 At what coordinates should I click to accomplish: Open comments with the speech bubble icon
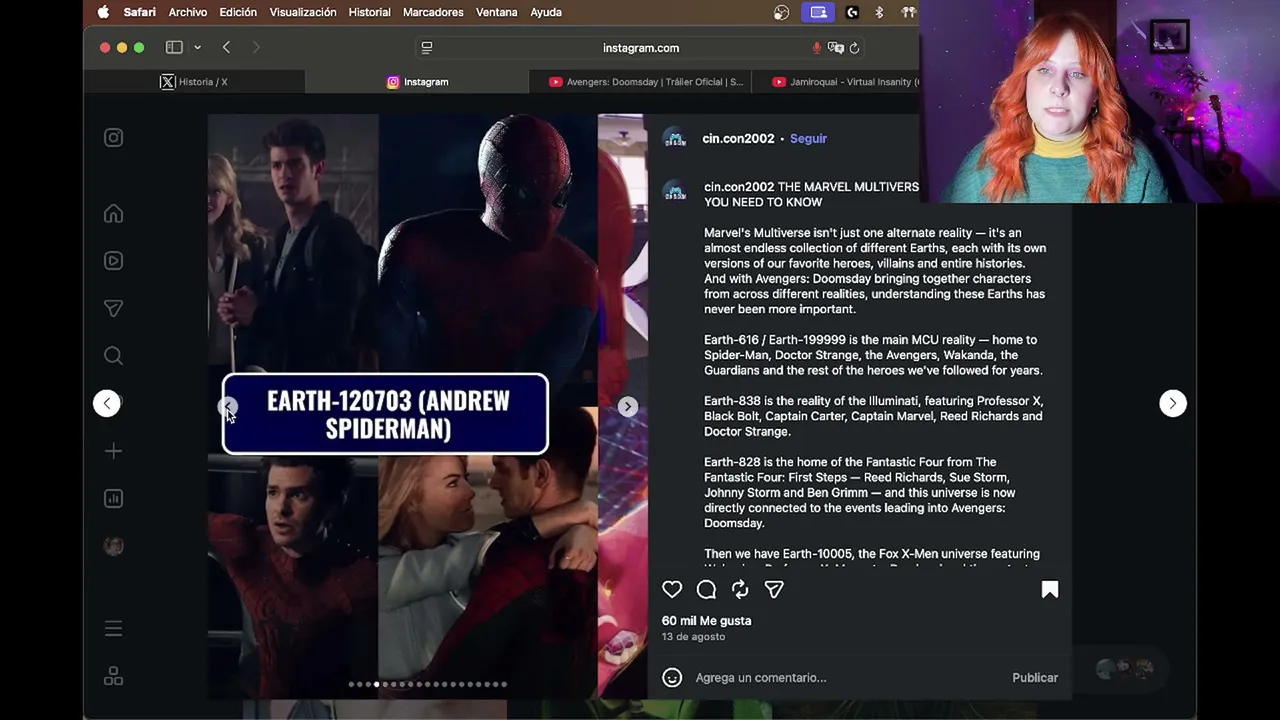point(706,590)
